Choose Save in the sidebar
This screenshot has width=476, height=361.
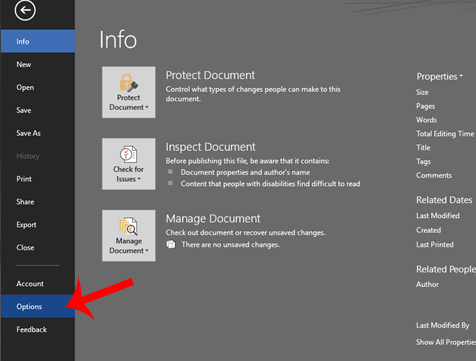coord(38,110)
